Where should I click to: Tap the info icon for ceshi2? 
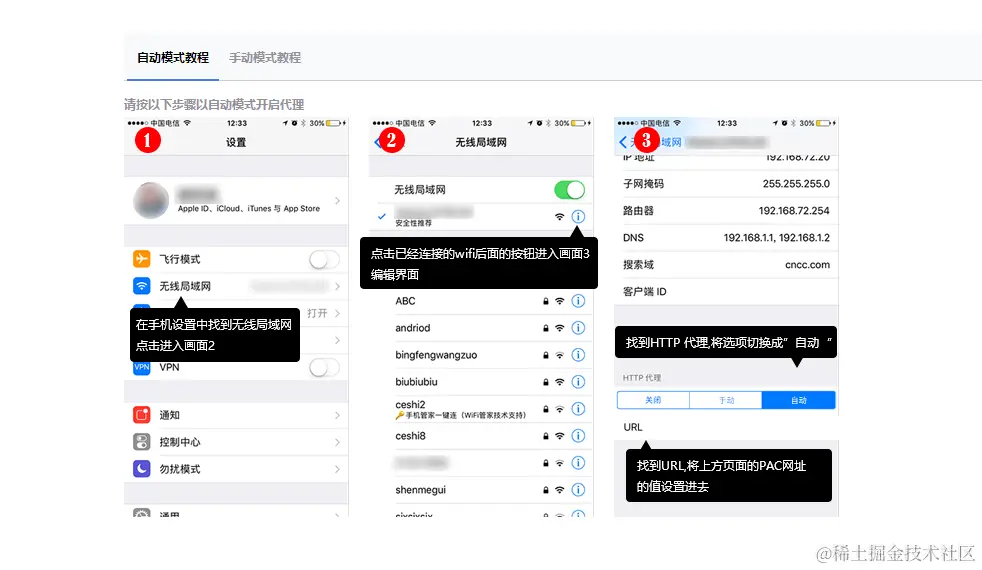[578, 408]
